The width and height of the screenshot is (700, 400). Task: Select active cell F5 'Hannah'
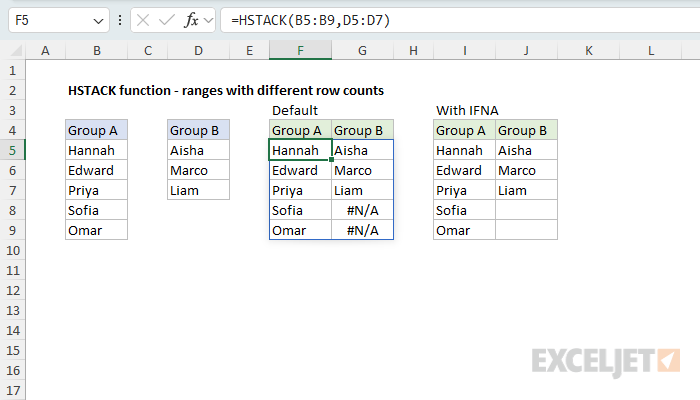(300, 150)
